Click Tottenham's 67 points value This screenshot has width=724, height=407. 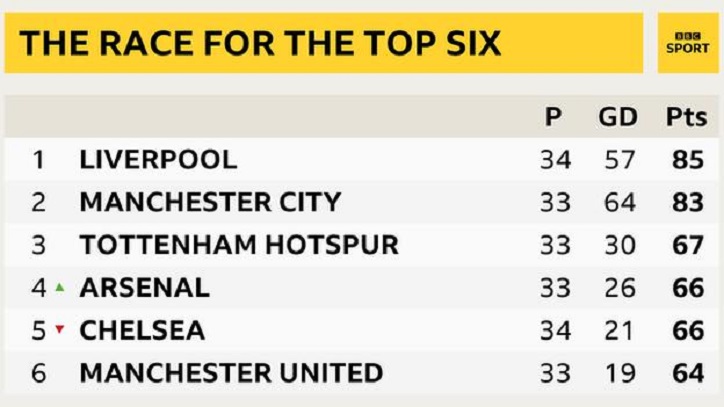tap(688, 245)
